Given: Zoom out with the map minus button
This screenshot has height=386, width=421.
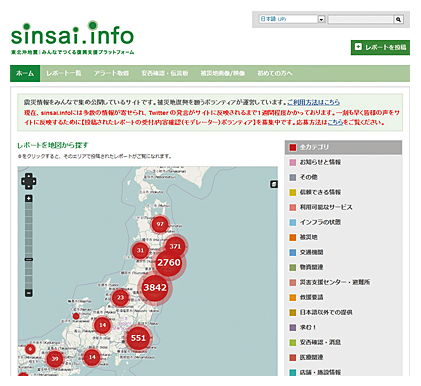Looking at the screenshot, I should [29, 293].
